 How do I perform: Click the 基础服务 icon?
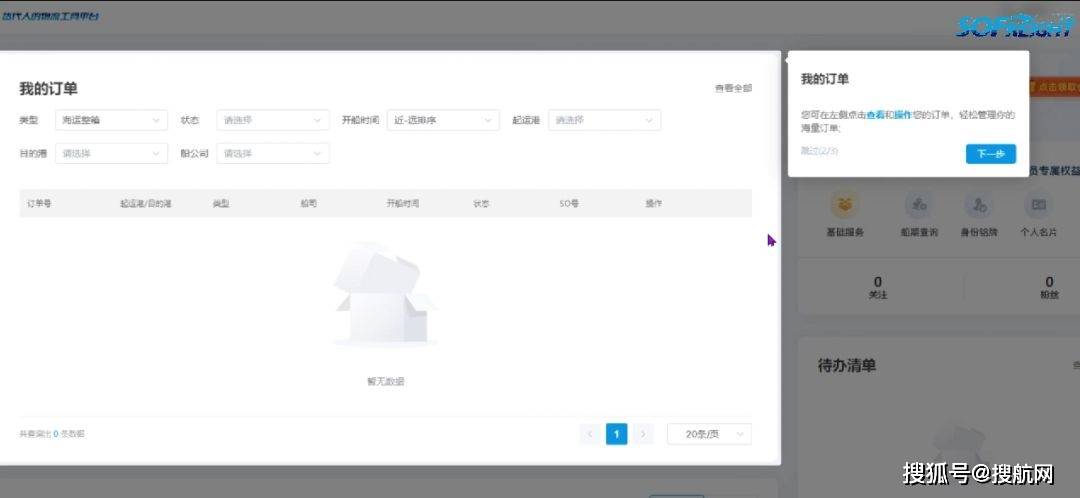pyautogui.click(x=845, y=206)
